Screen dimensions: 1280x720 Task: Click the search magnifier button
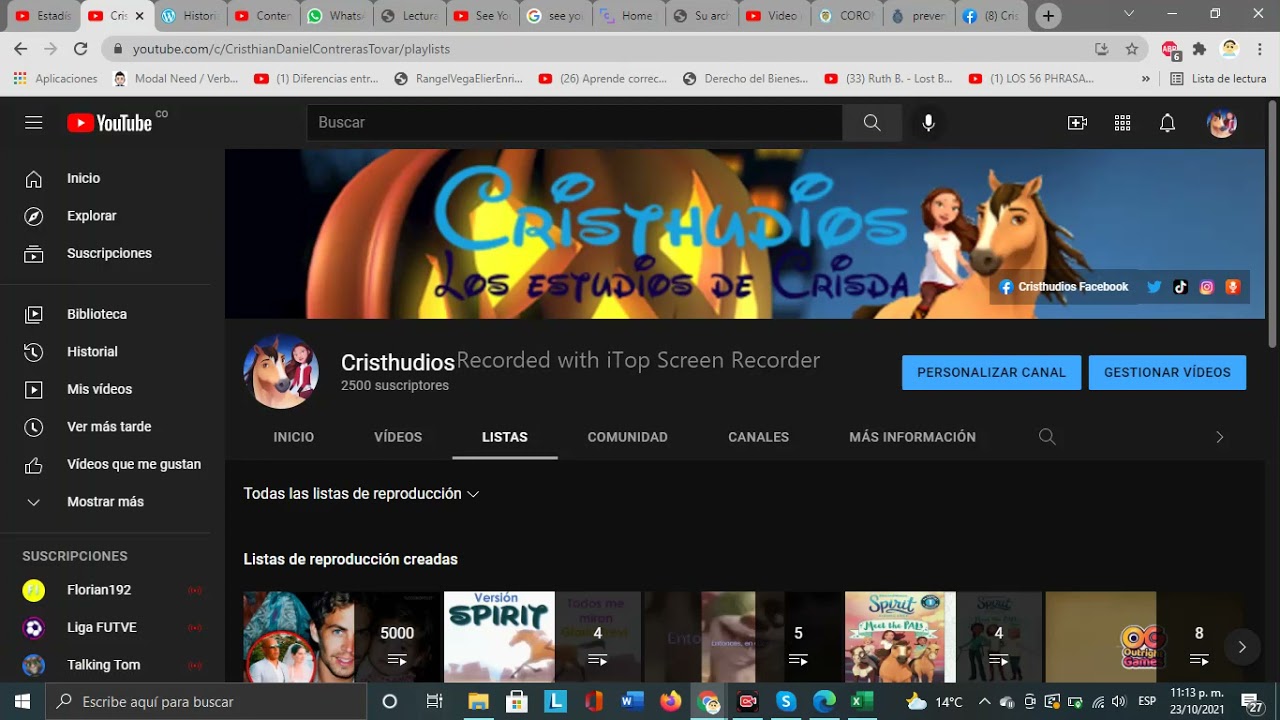point(872,122)
